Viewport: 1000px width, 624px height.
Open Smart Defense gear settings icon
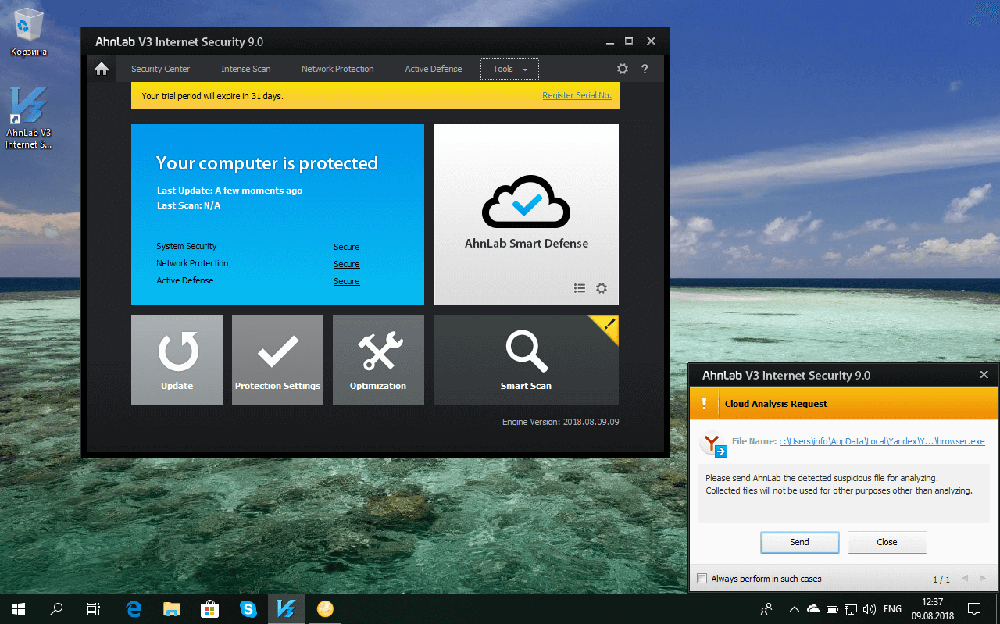pos(601,288)
